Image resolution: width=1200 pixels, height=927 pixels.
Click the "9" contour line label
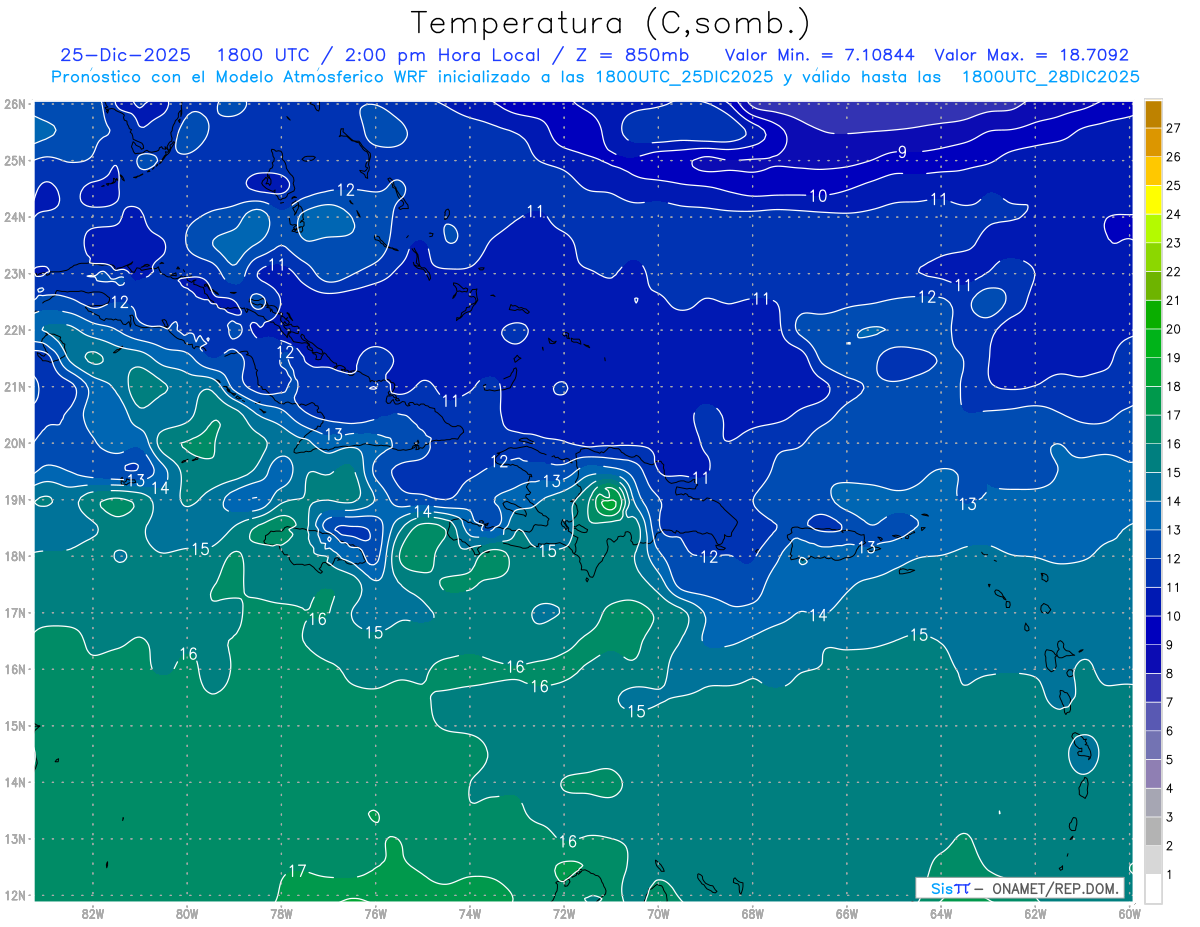click(902, 152)
